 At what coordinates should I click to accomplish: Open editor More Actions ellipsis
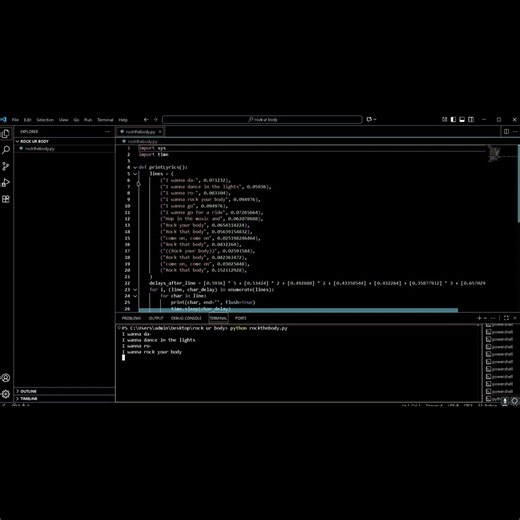point(515,132)
